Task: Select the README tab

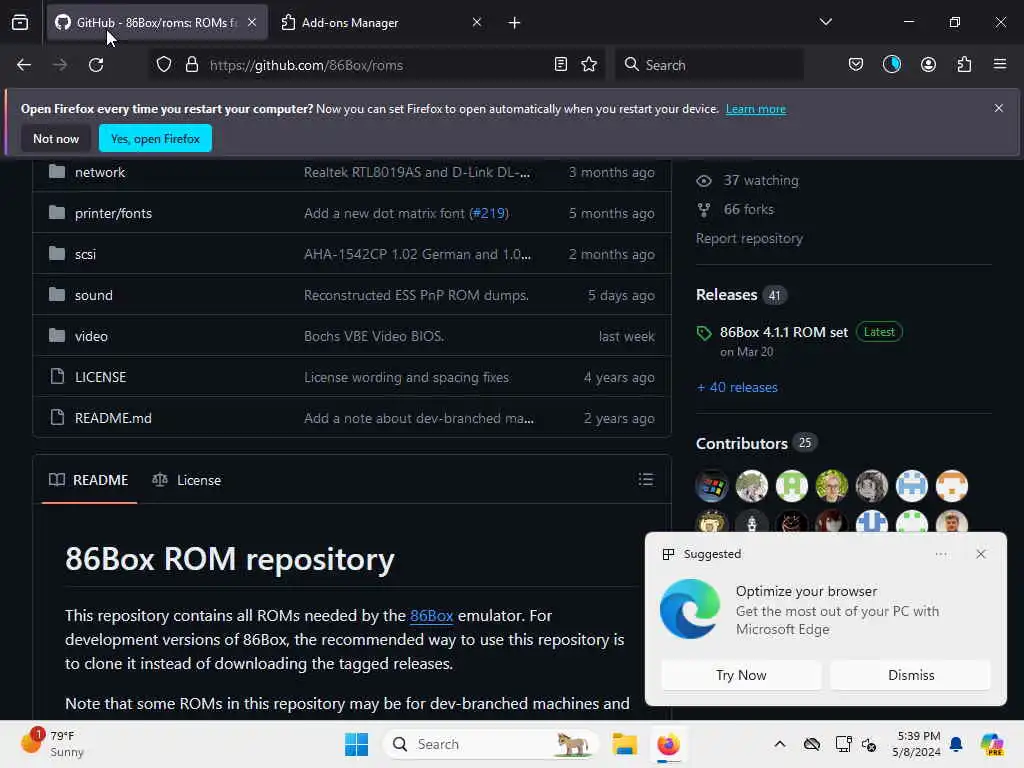Action: 89,480
